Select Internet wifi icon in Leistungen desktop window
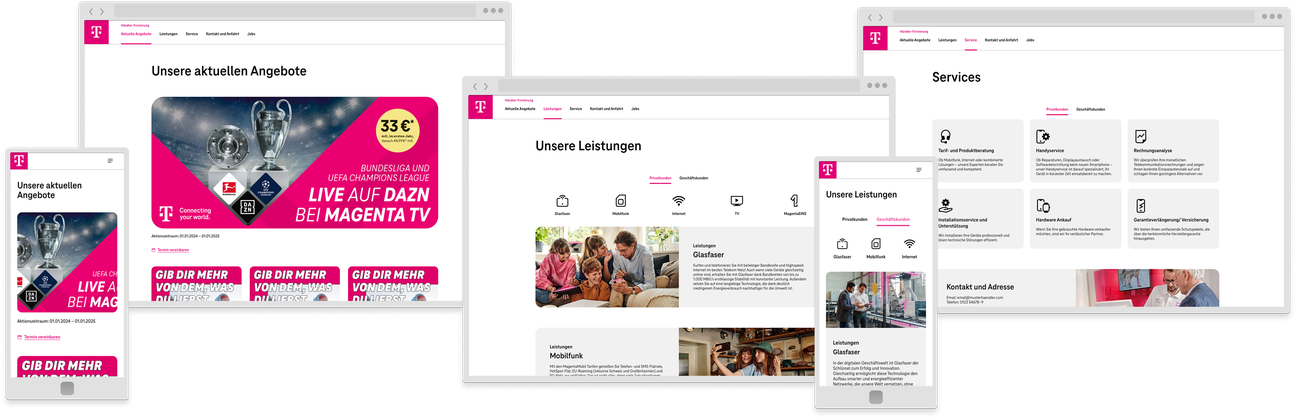This screenshot has width=1296, height=418. pyautogui.click(x=679, y=201)
